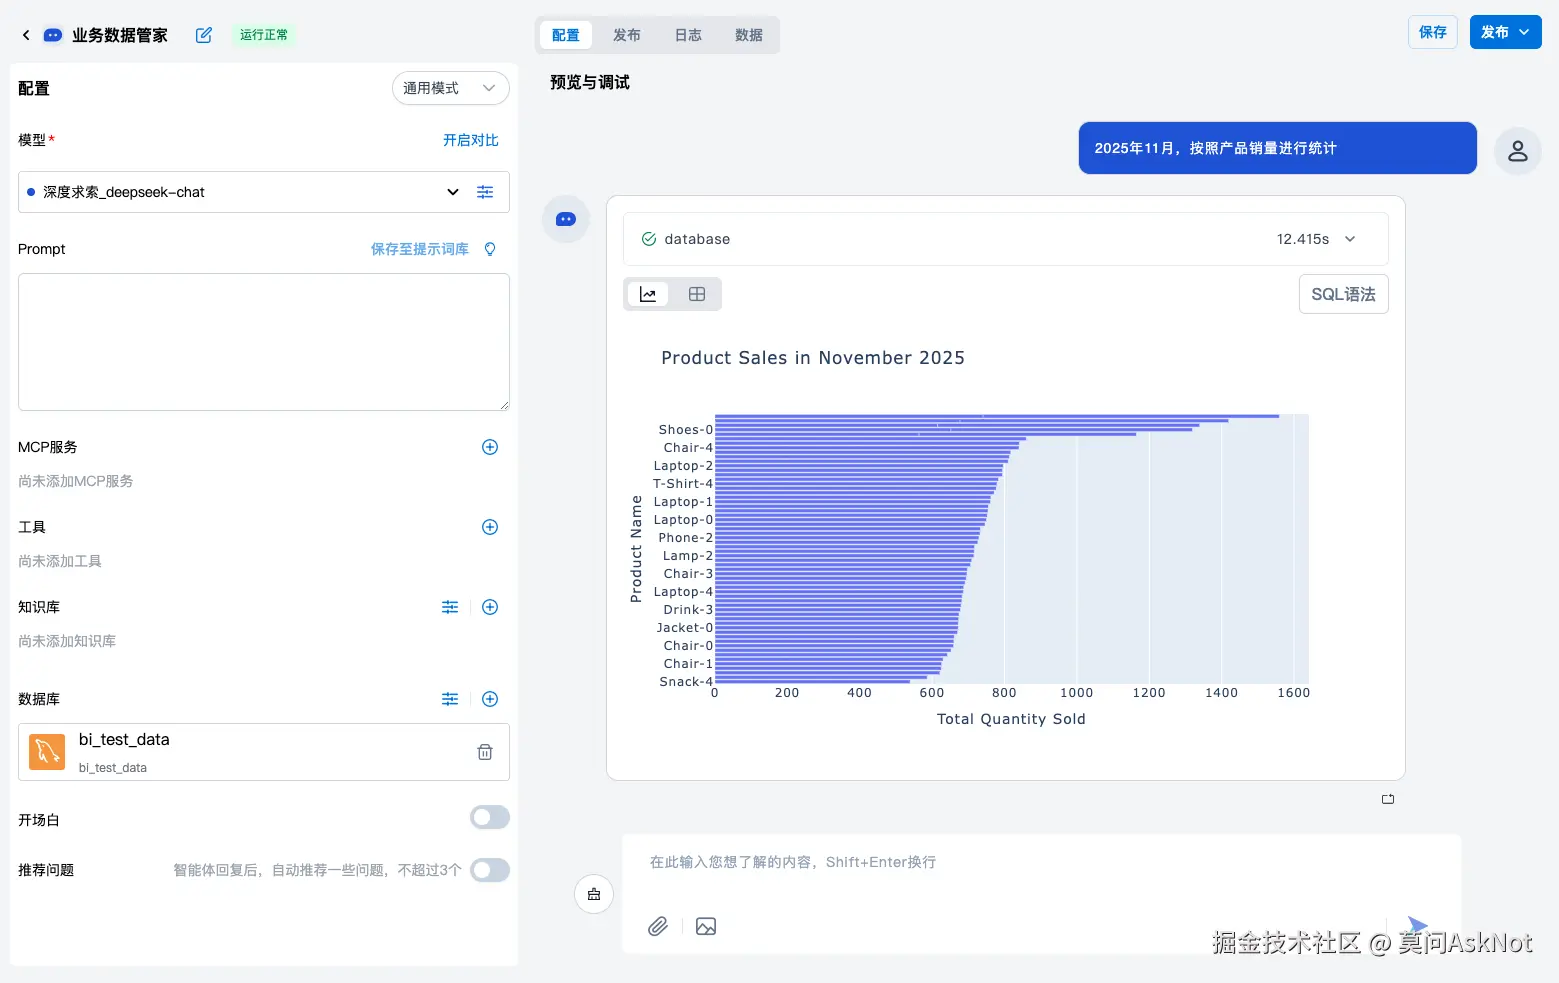Open 数据库 settings sliders icon
Image resolution: width=1559 pixels, height=983 pixels.
(x=450, y=699)
